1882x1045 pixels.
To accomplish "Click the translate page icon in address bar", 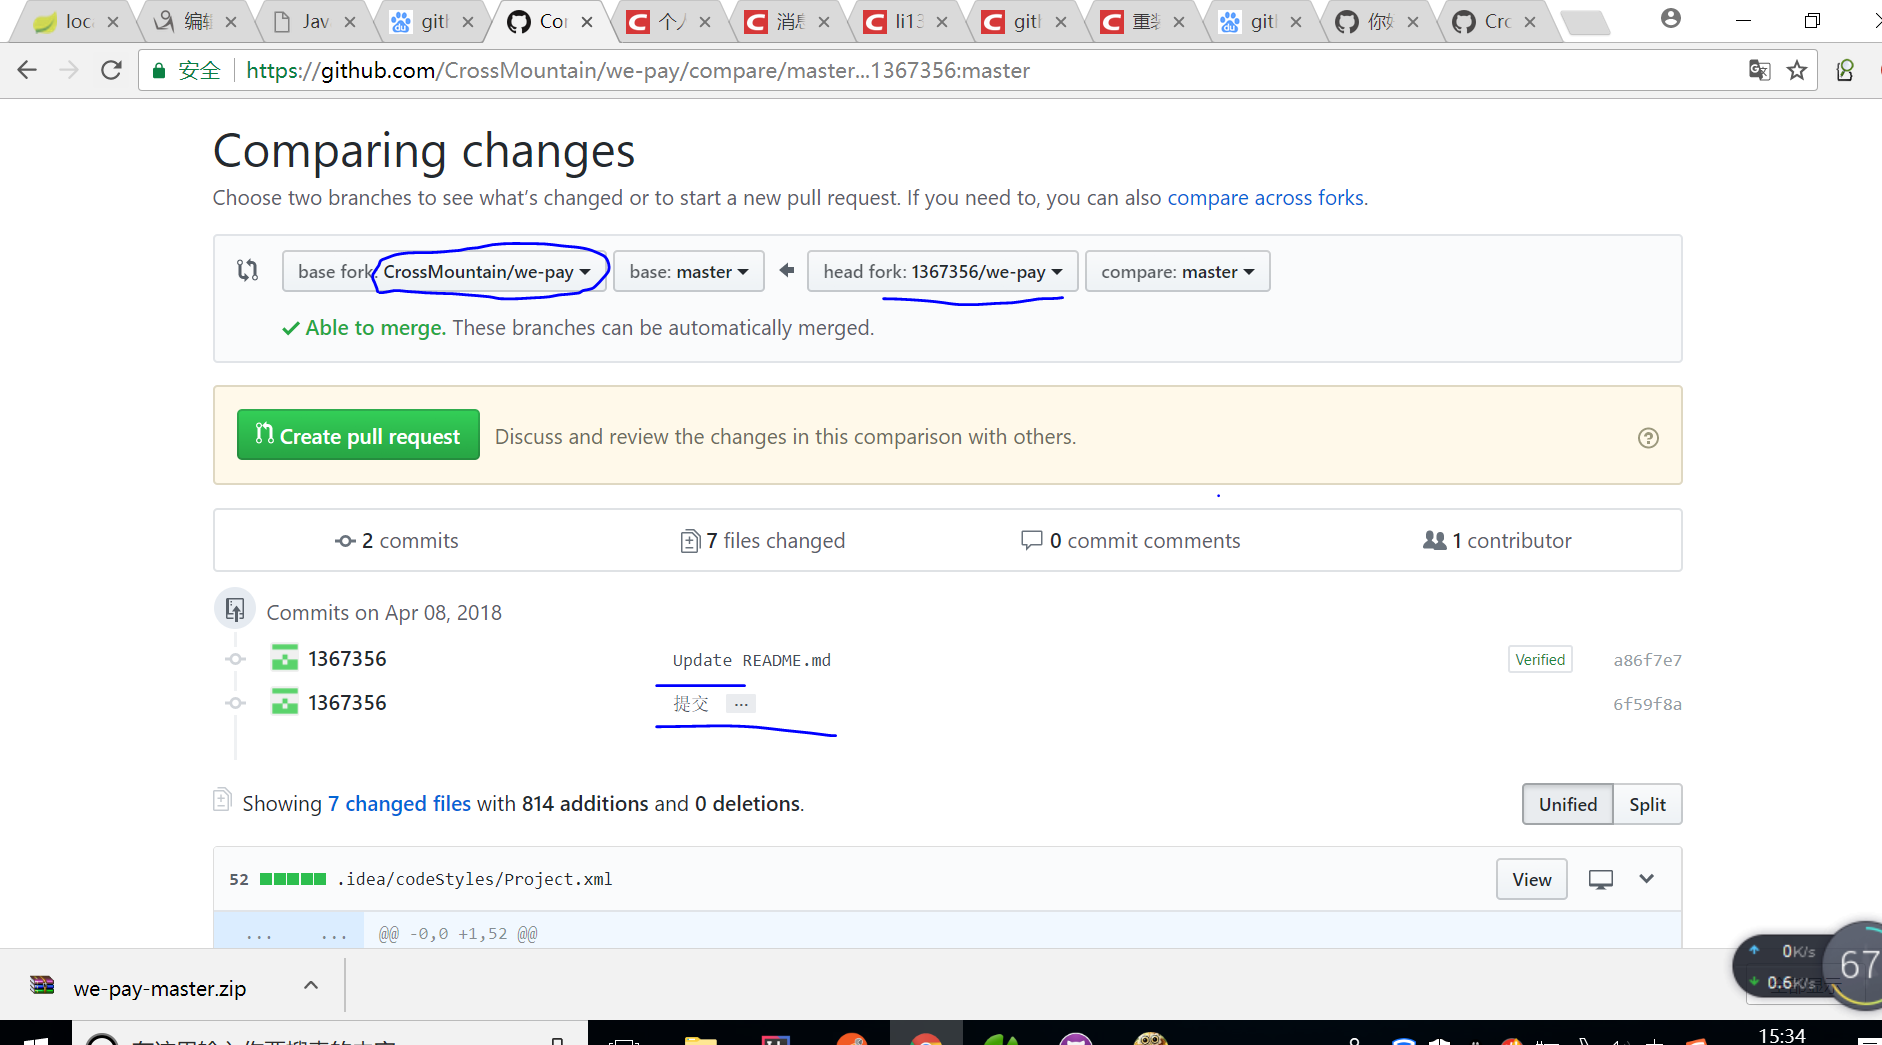I will pos(1759,70).
